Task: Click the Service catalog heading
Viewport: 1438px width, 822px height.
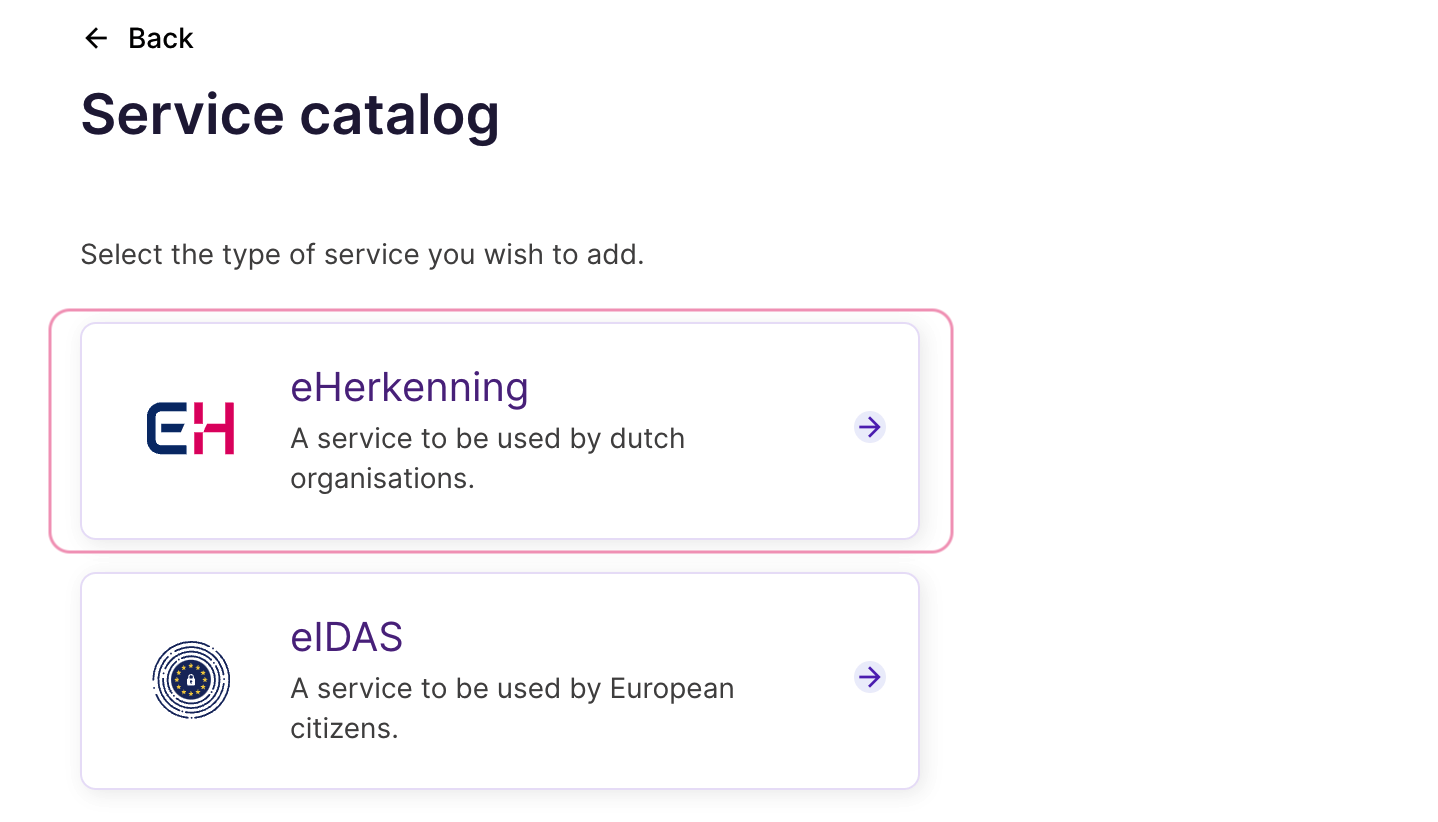Action: [290, 114]
